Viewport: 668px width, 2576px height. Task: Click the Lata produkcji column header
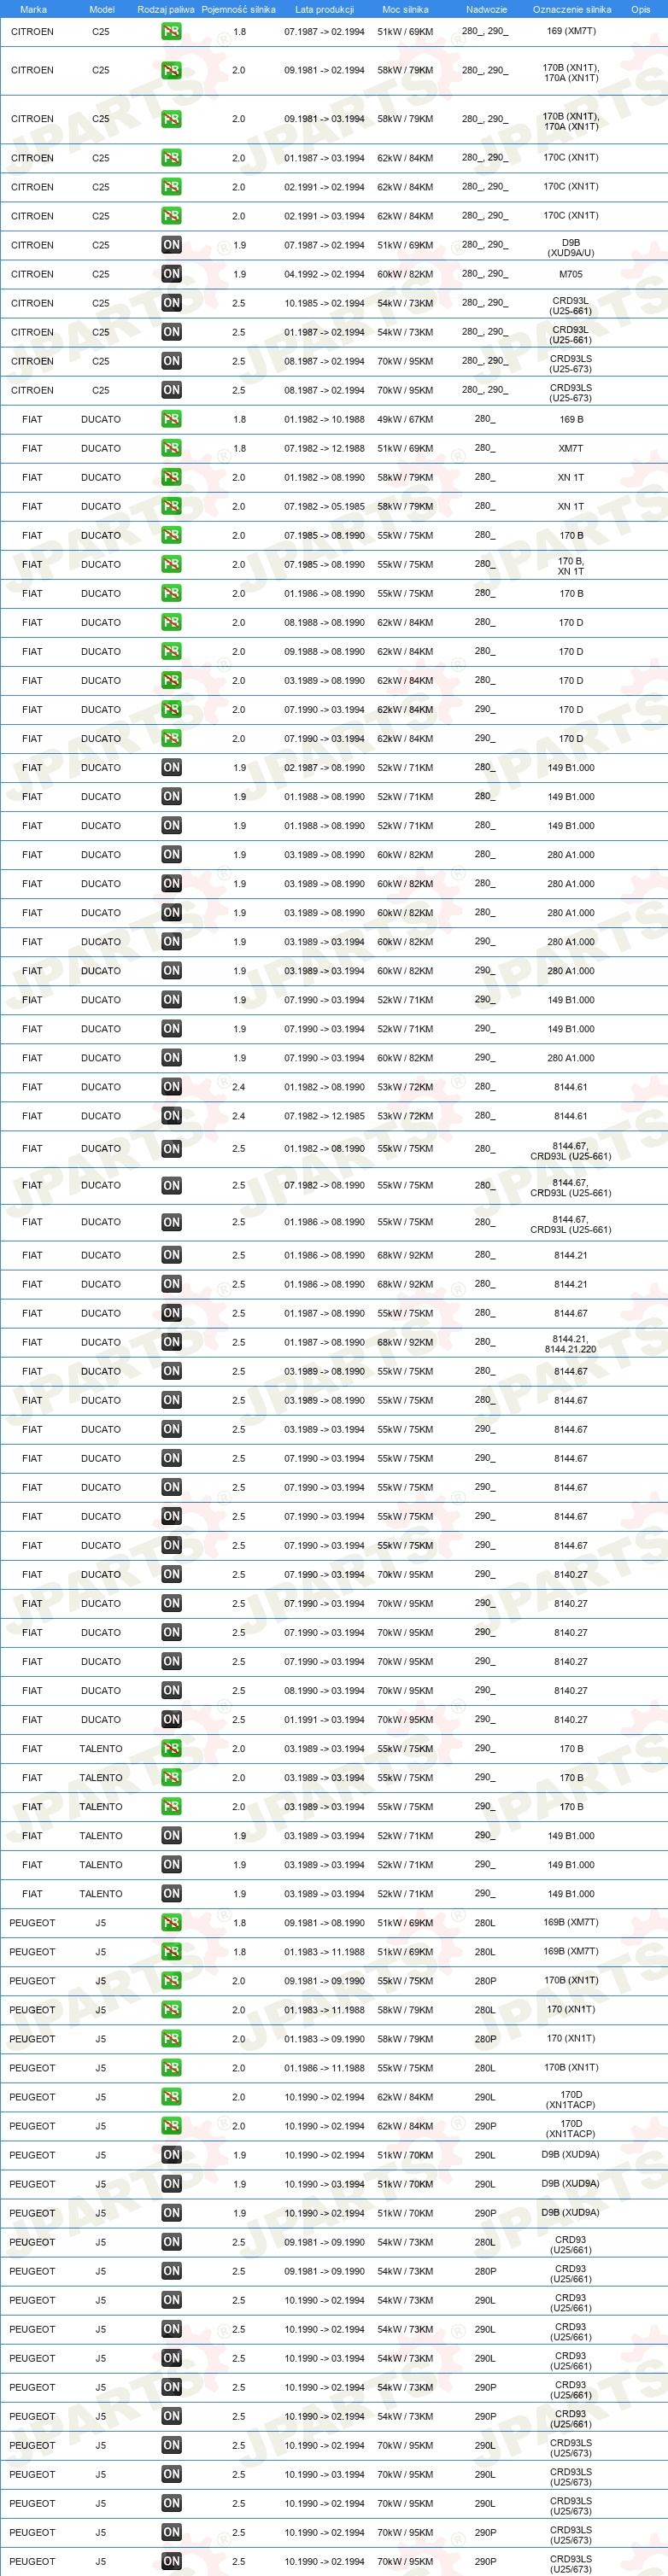(324, 9)
